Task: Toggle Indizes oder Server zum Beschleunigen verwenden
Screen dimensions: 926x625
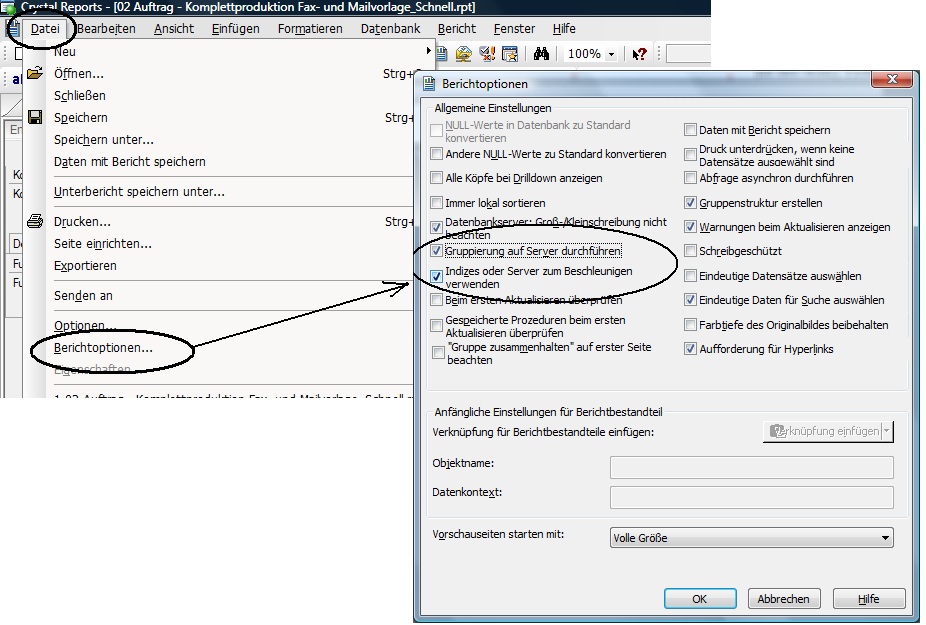Action: [x=436, y=276]
